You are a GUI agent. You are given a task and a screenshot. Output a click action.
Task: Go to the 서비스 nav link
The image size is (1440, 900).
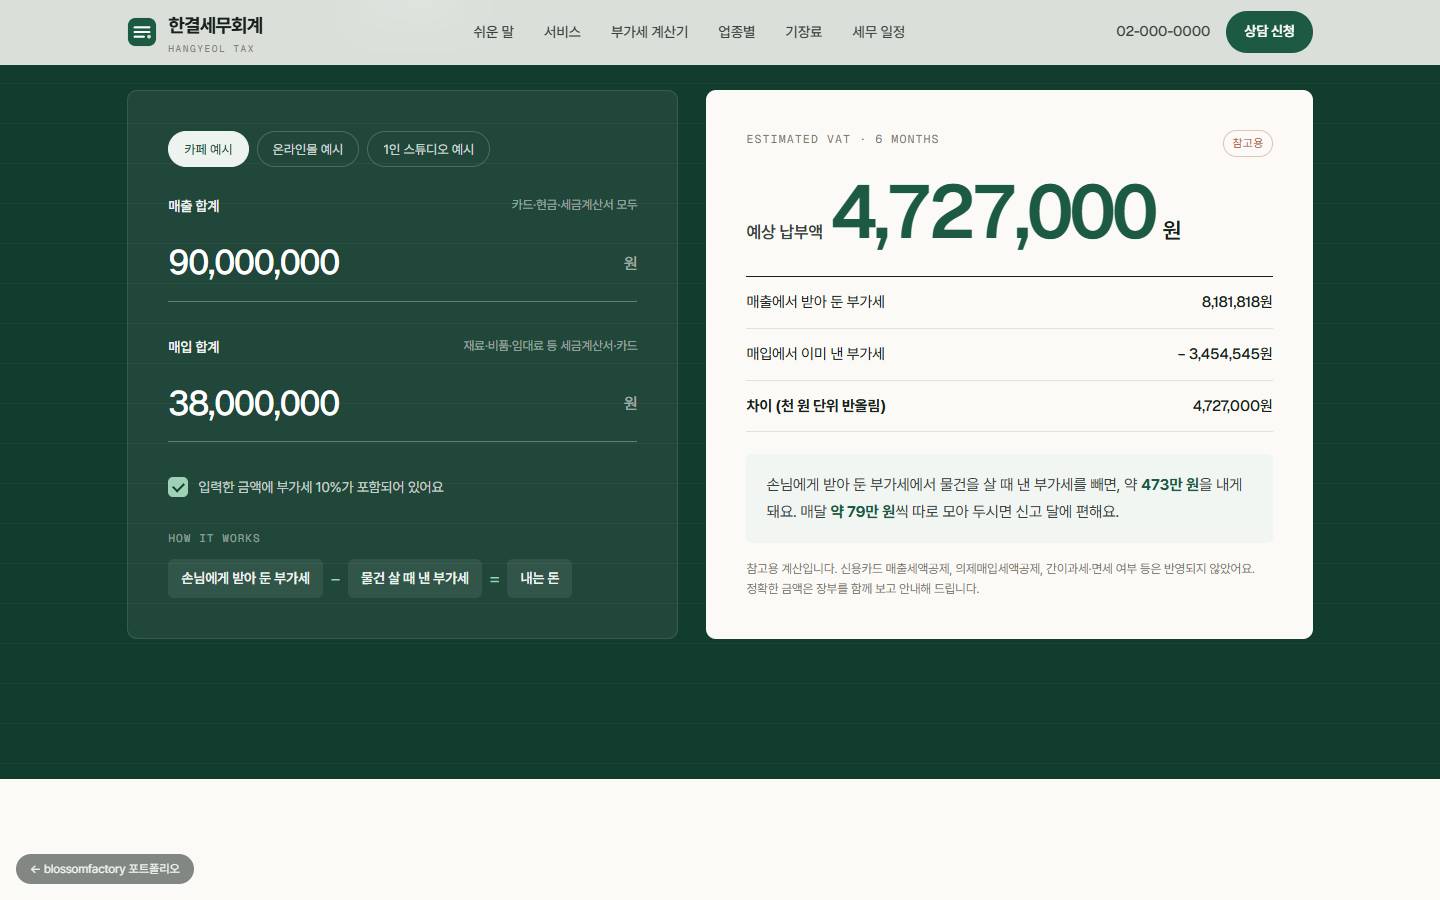562,32
